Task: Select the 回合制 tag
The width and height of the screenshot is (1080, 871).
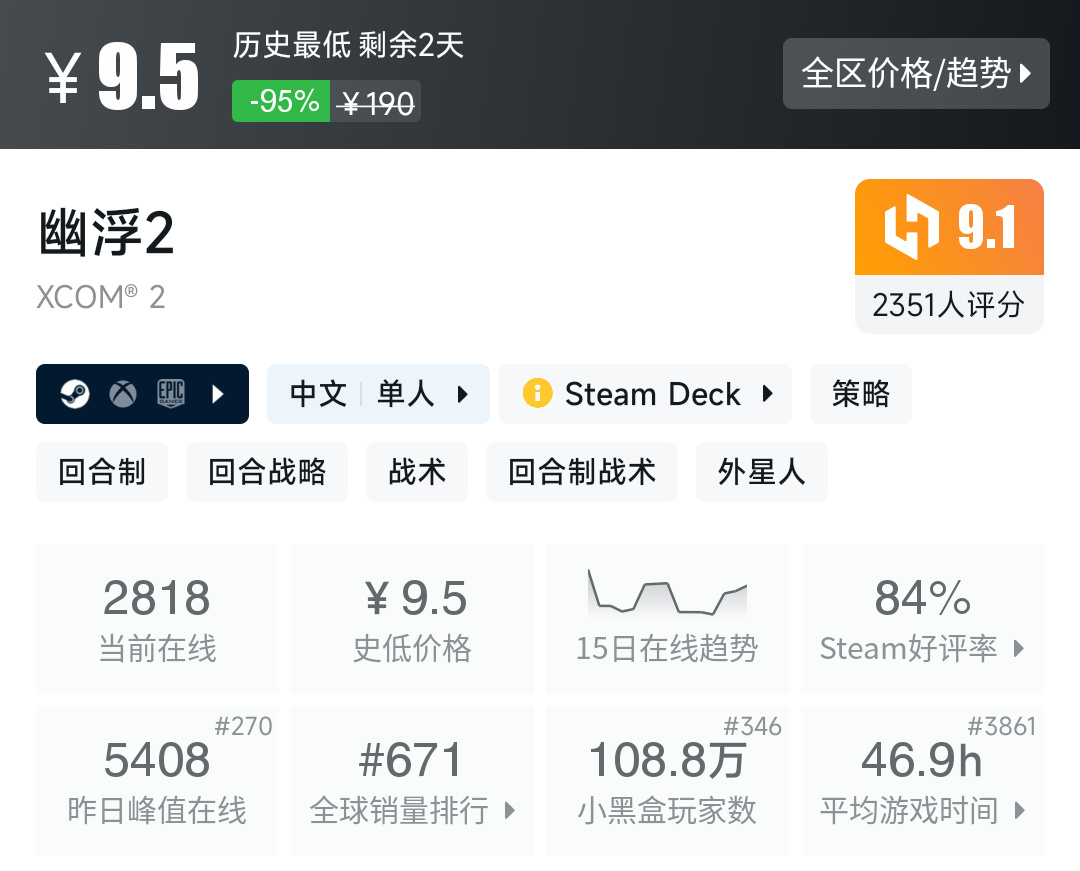Action: point(102,472)
